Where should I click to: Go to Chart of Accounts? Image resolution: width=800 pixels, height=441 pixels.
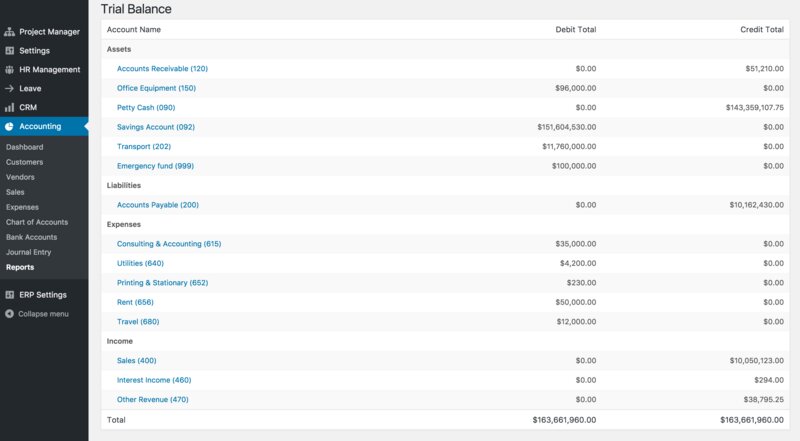tap(37, 222)
